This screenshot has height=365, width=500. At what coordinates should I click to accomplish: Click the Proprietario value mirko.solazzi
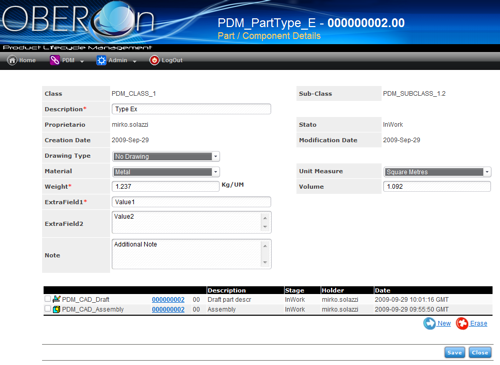pyautogui.click(x=130, y=125)
